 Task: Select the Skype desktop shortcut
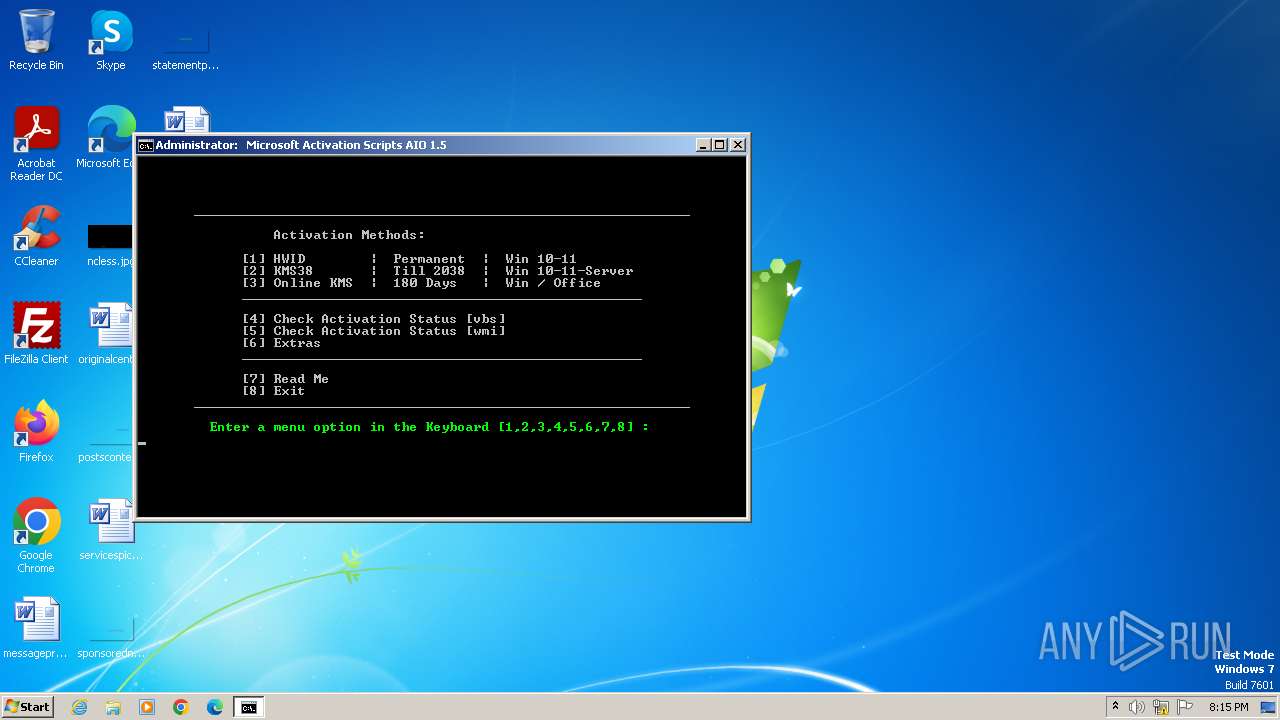(x=111, y=40)
